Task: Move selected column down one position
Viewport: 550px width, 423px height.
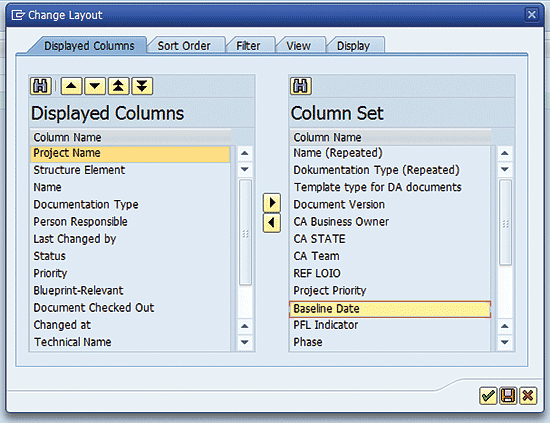Action: point(95,86)
